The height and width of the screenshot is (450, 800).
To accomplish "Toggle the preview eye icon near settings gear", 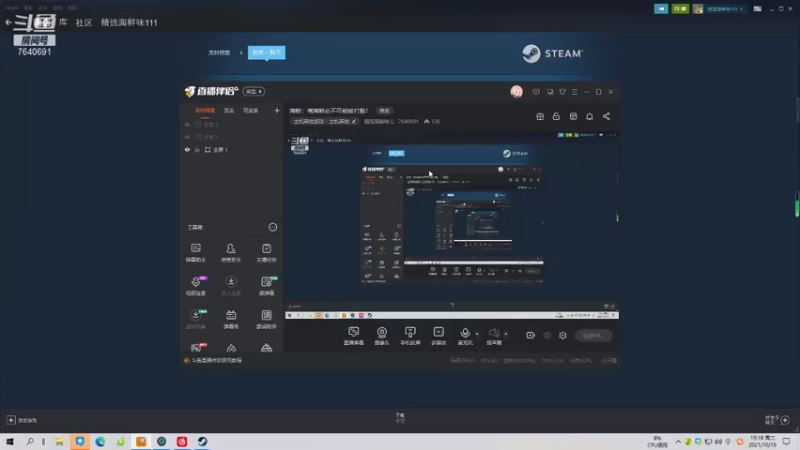I will (x=547, y=335).
